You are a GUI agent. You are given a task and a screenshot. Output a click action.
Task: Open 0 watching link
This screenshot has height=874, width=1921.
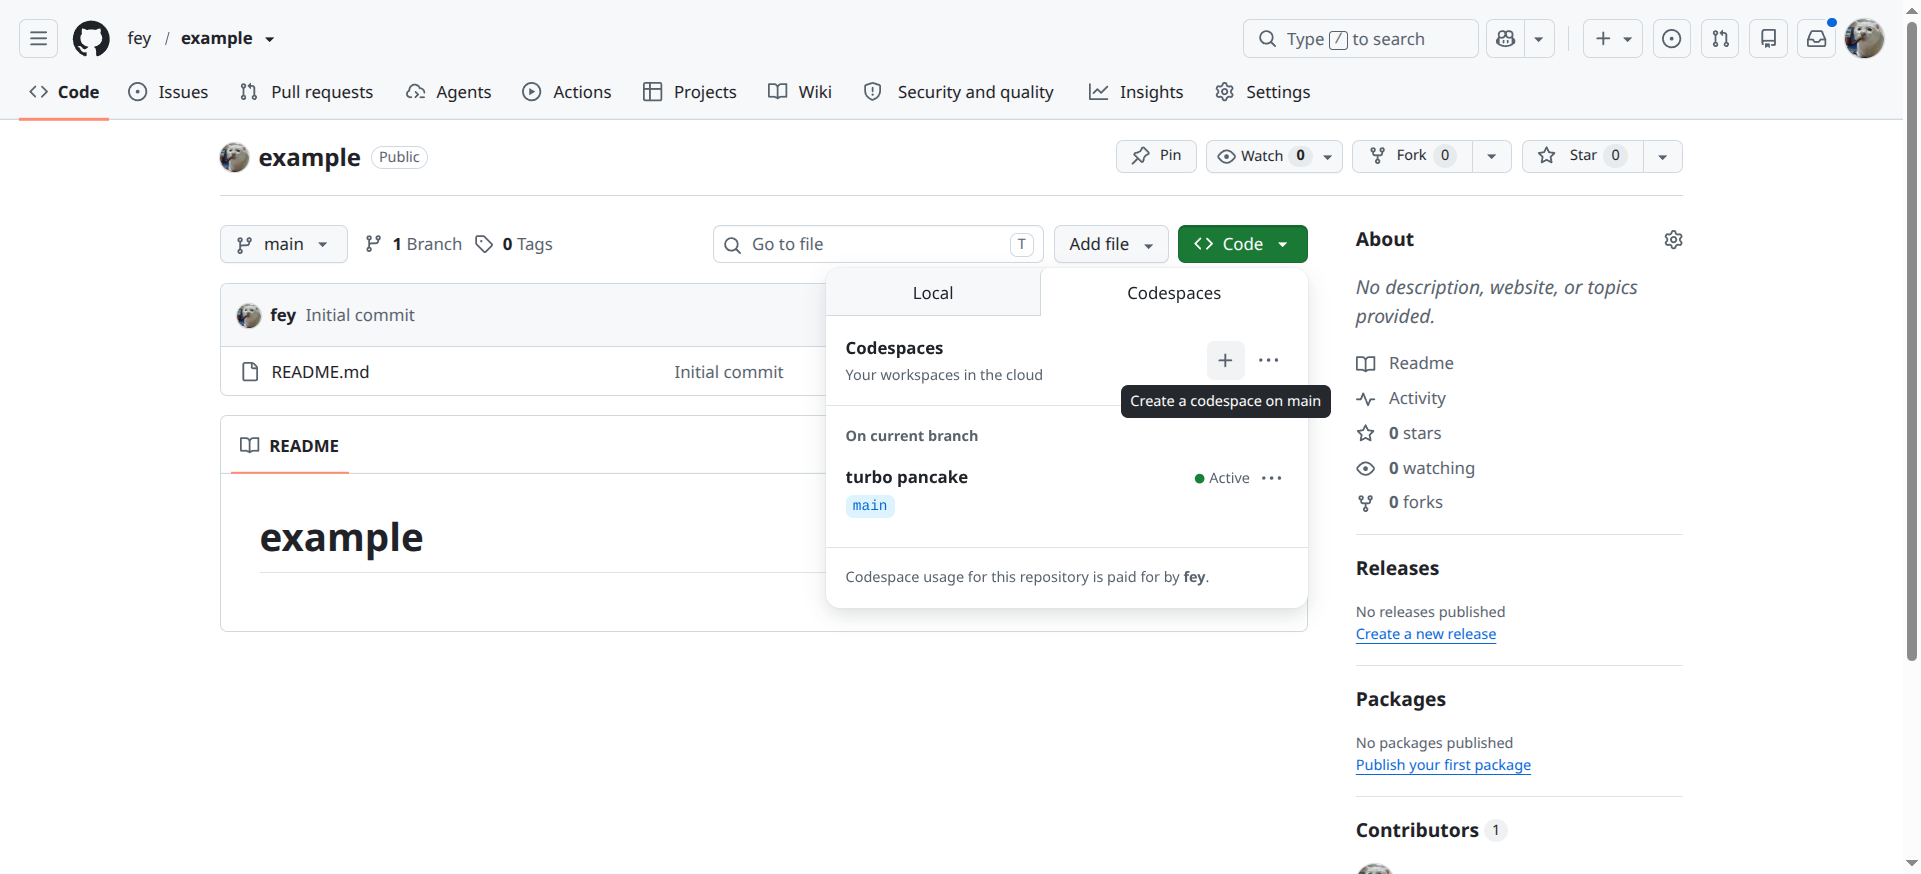(1416, 468)
